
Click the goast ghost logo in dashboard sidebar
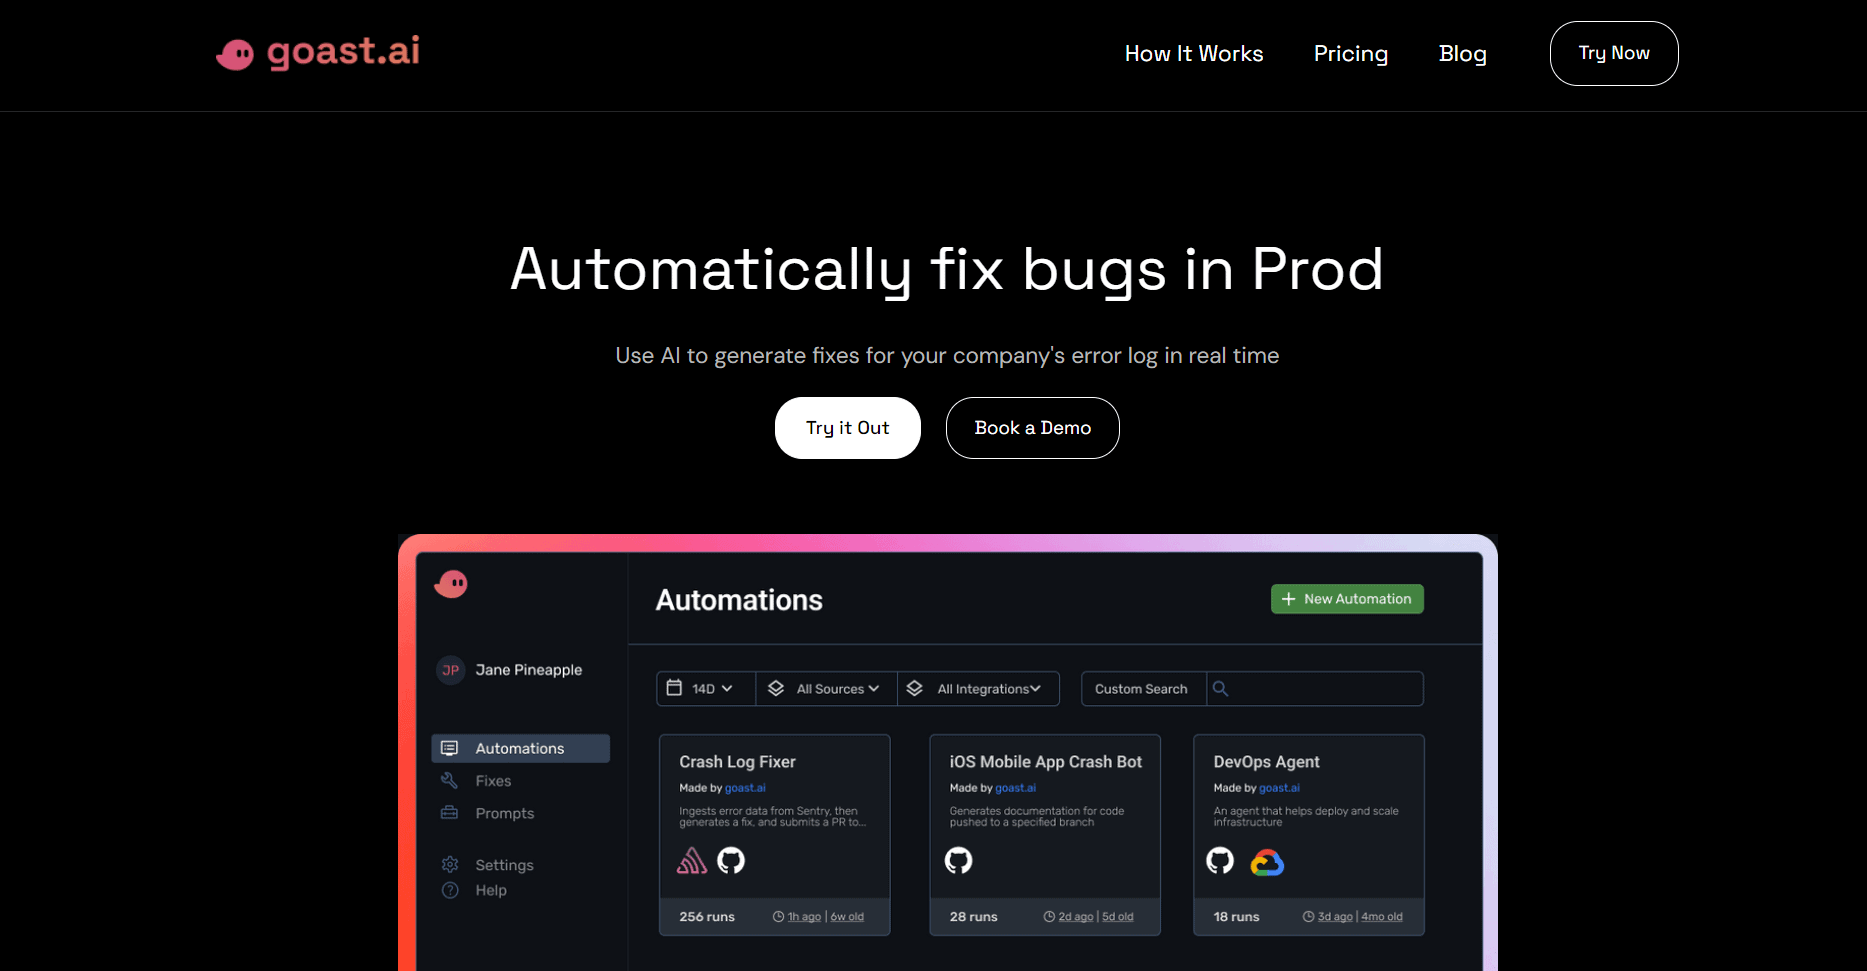point(451,584)
